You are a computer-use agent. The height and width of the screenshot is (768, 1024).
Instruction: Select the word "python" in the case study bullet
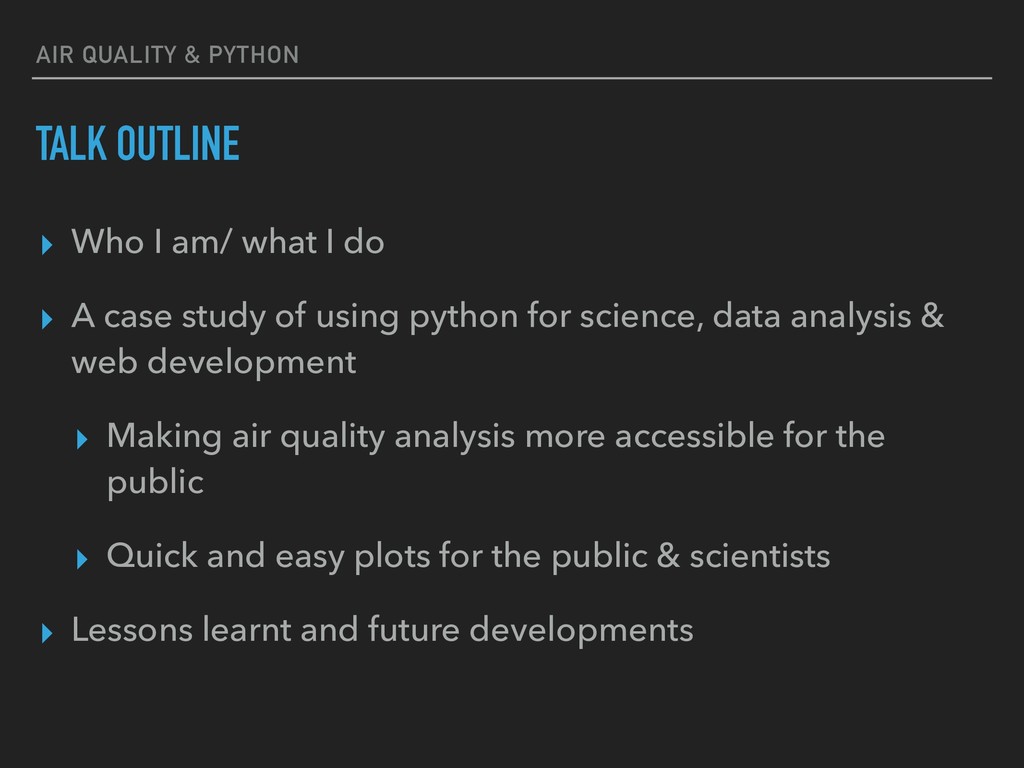tap(464, 317)
